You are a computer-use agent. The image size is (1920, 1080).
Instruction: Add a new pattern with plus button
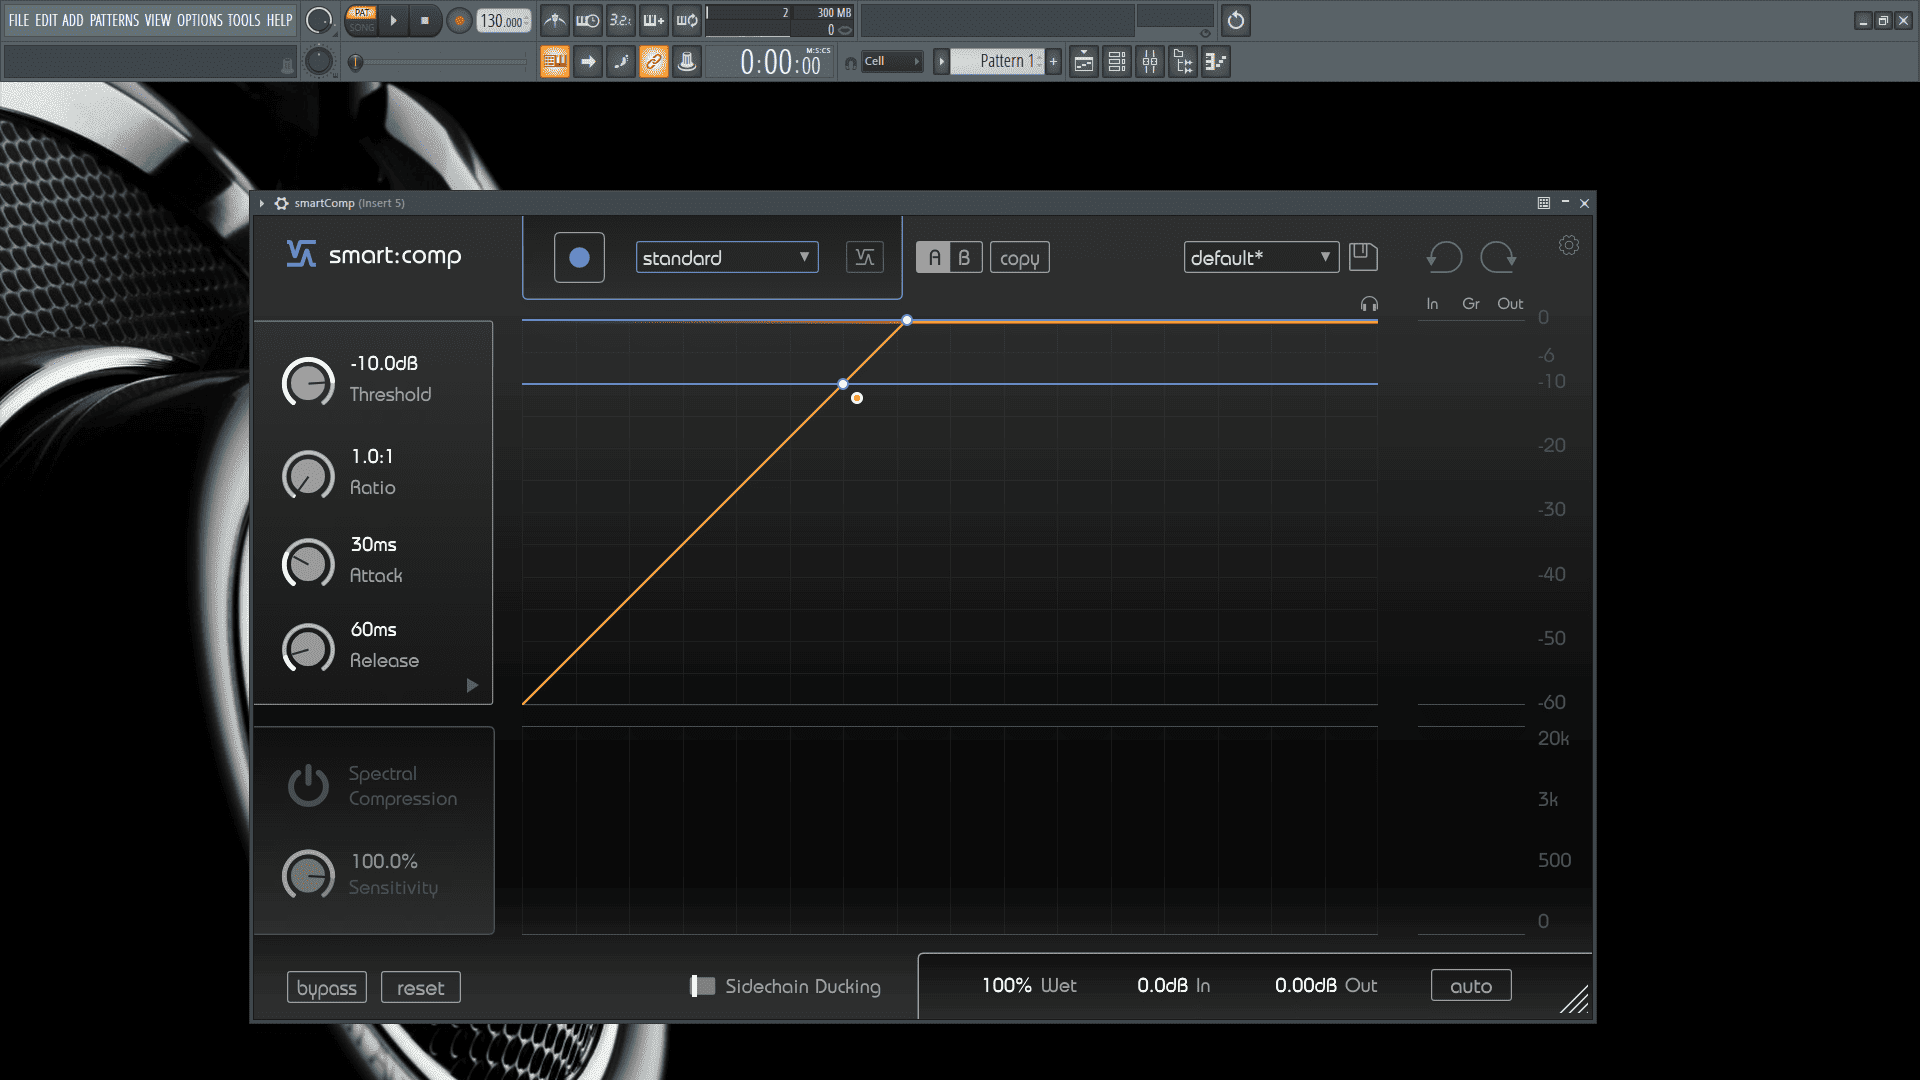tap(1053, 62)
